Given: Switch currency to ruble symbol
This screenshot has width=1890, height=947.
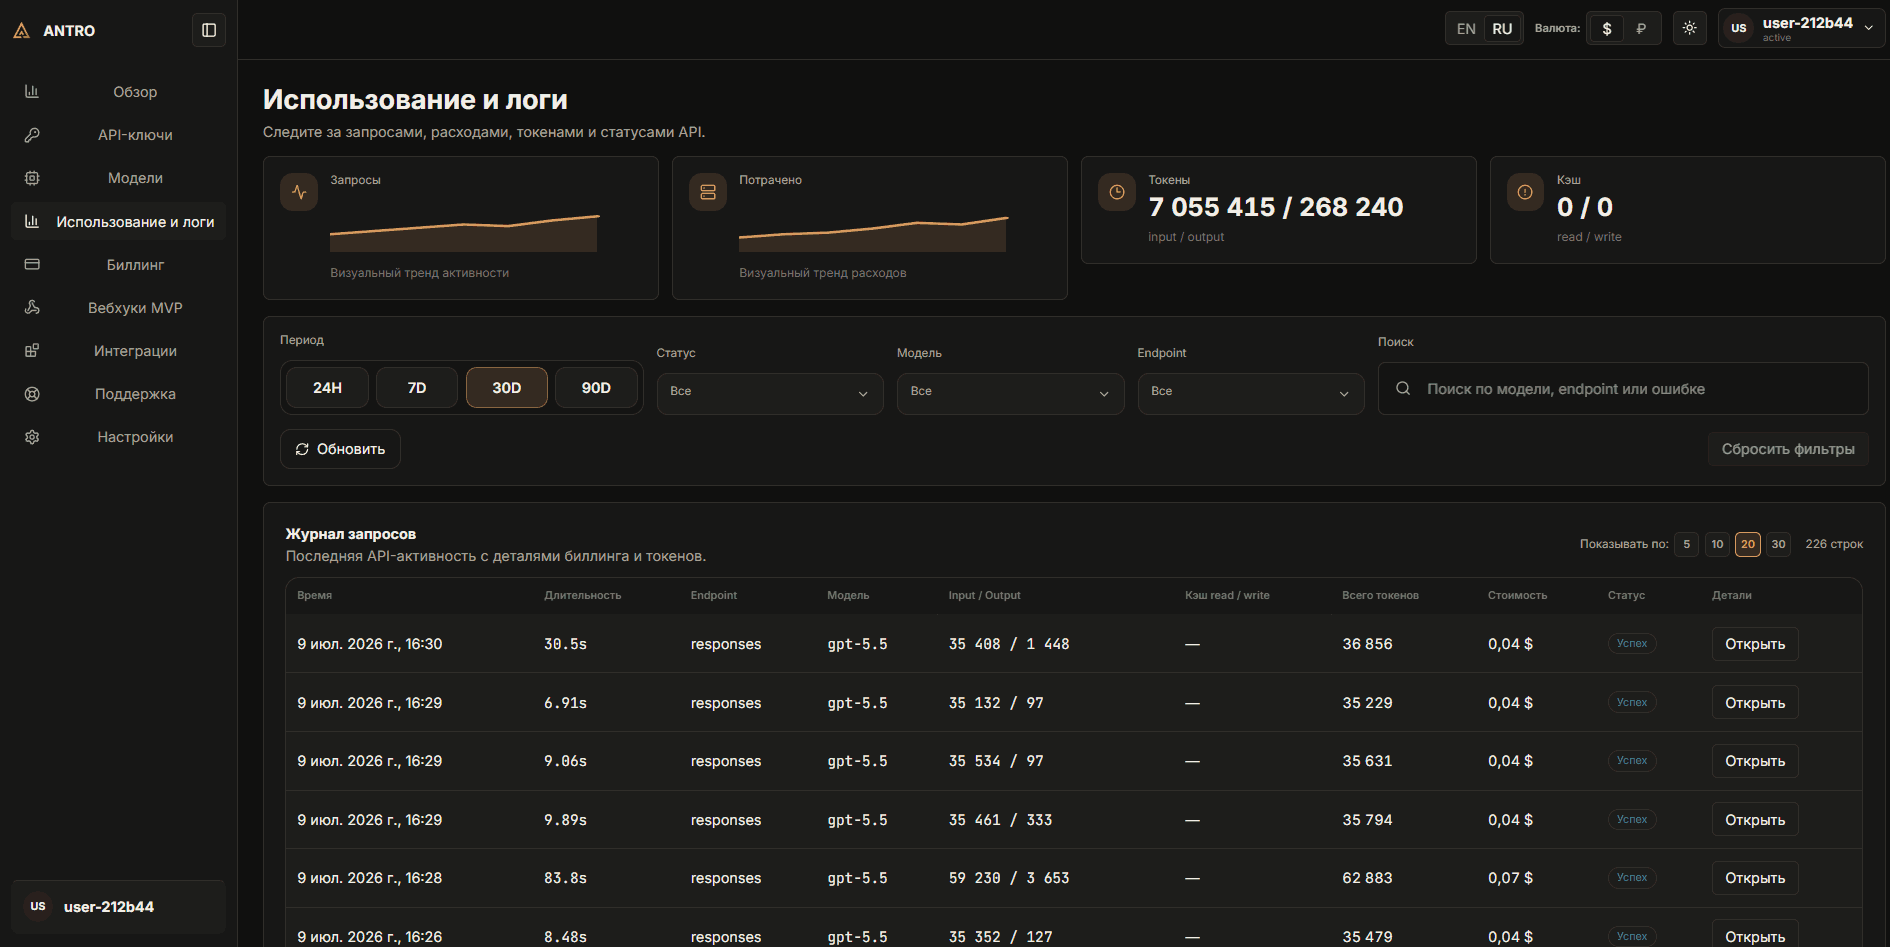Looking at the screenshot, I should click(x=1641, y=29).
